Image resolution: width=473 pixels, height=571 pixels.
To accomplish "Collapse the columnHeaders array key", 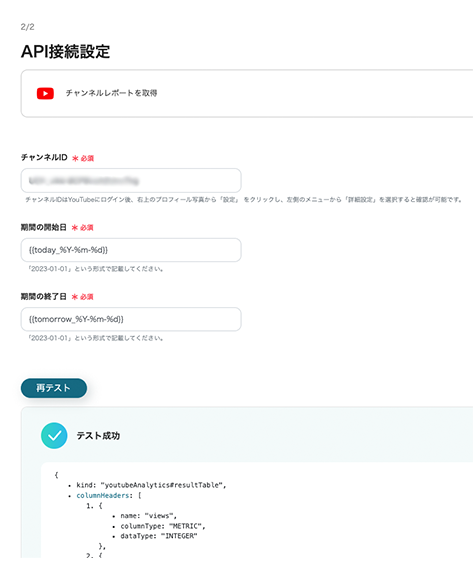I will coord(103,495).
